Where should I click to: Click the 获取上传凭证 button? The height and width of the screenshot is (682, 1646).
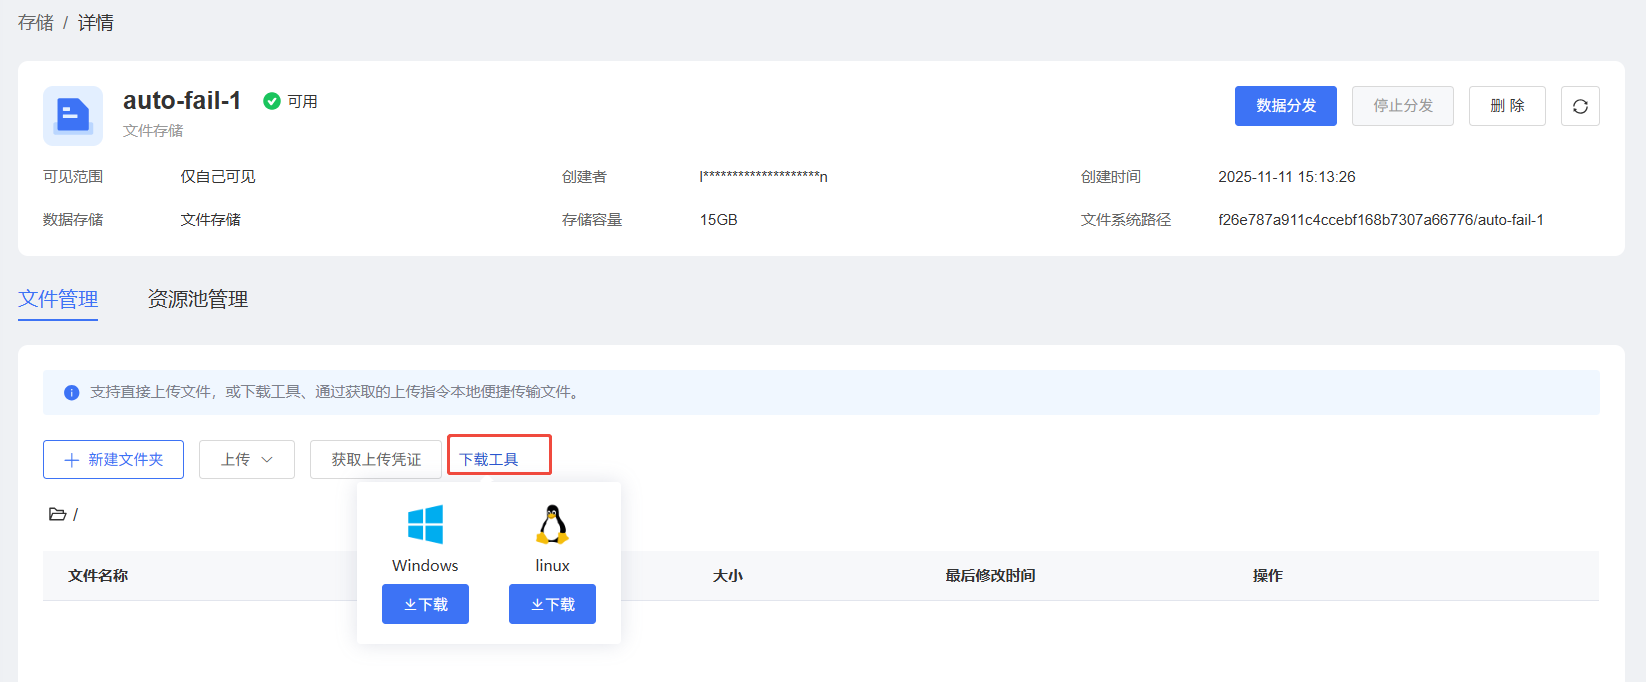376,459
